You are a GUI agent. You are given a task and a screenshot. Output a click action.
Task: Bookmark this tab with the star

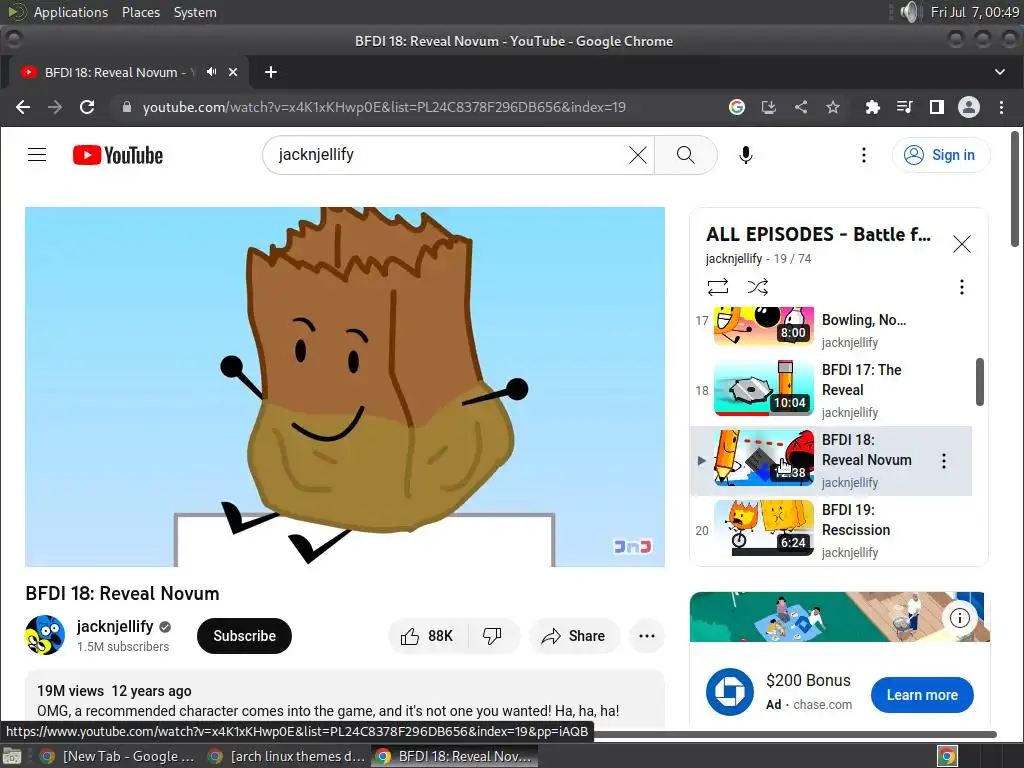pyautogui.click(x=833, y=107)
